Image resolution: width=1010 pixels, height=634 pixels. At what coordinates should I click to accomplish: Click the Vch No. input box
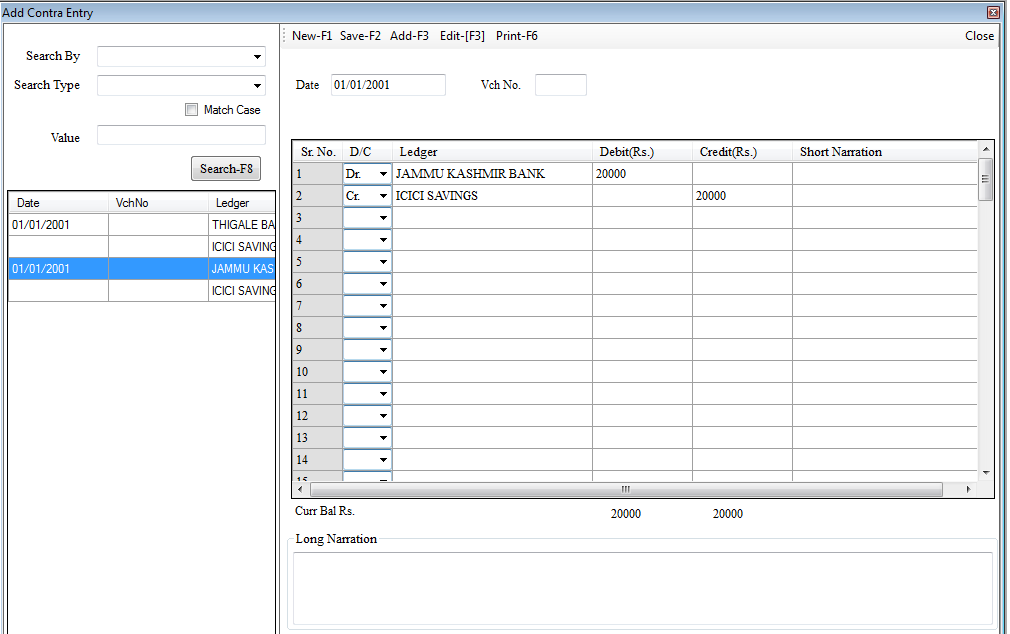point(560,85)
